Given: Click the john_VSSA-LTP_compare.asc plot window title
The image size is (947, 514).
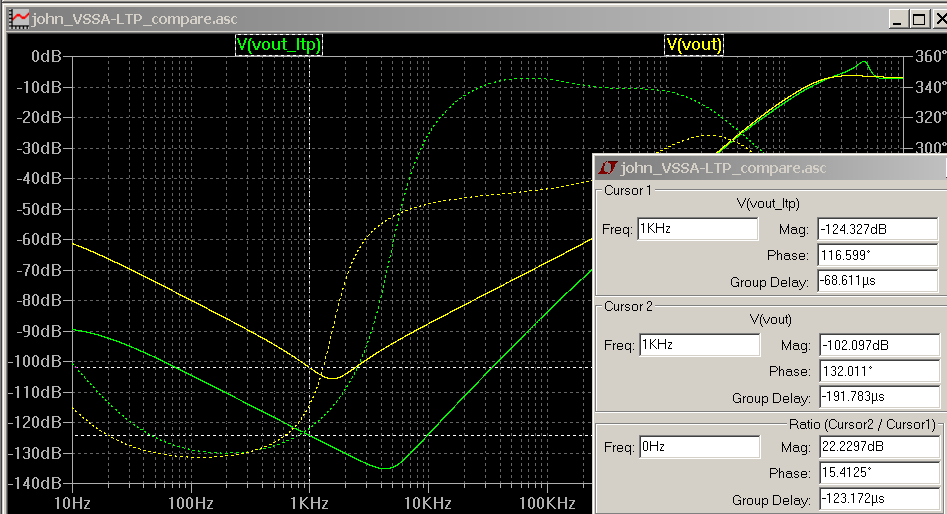Looking at the screenshot, I should tap(134, 19).
